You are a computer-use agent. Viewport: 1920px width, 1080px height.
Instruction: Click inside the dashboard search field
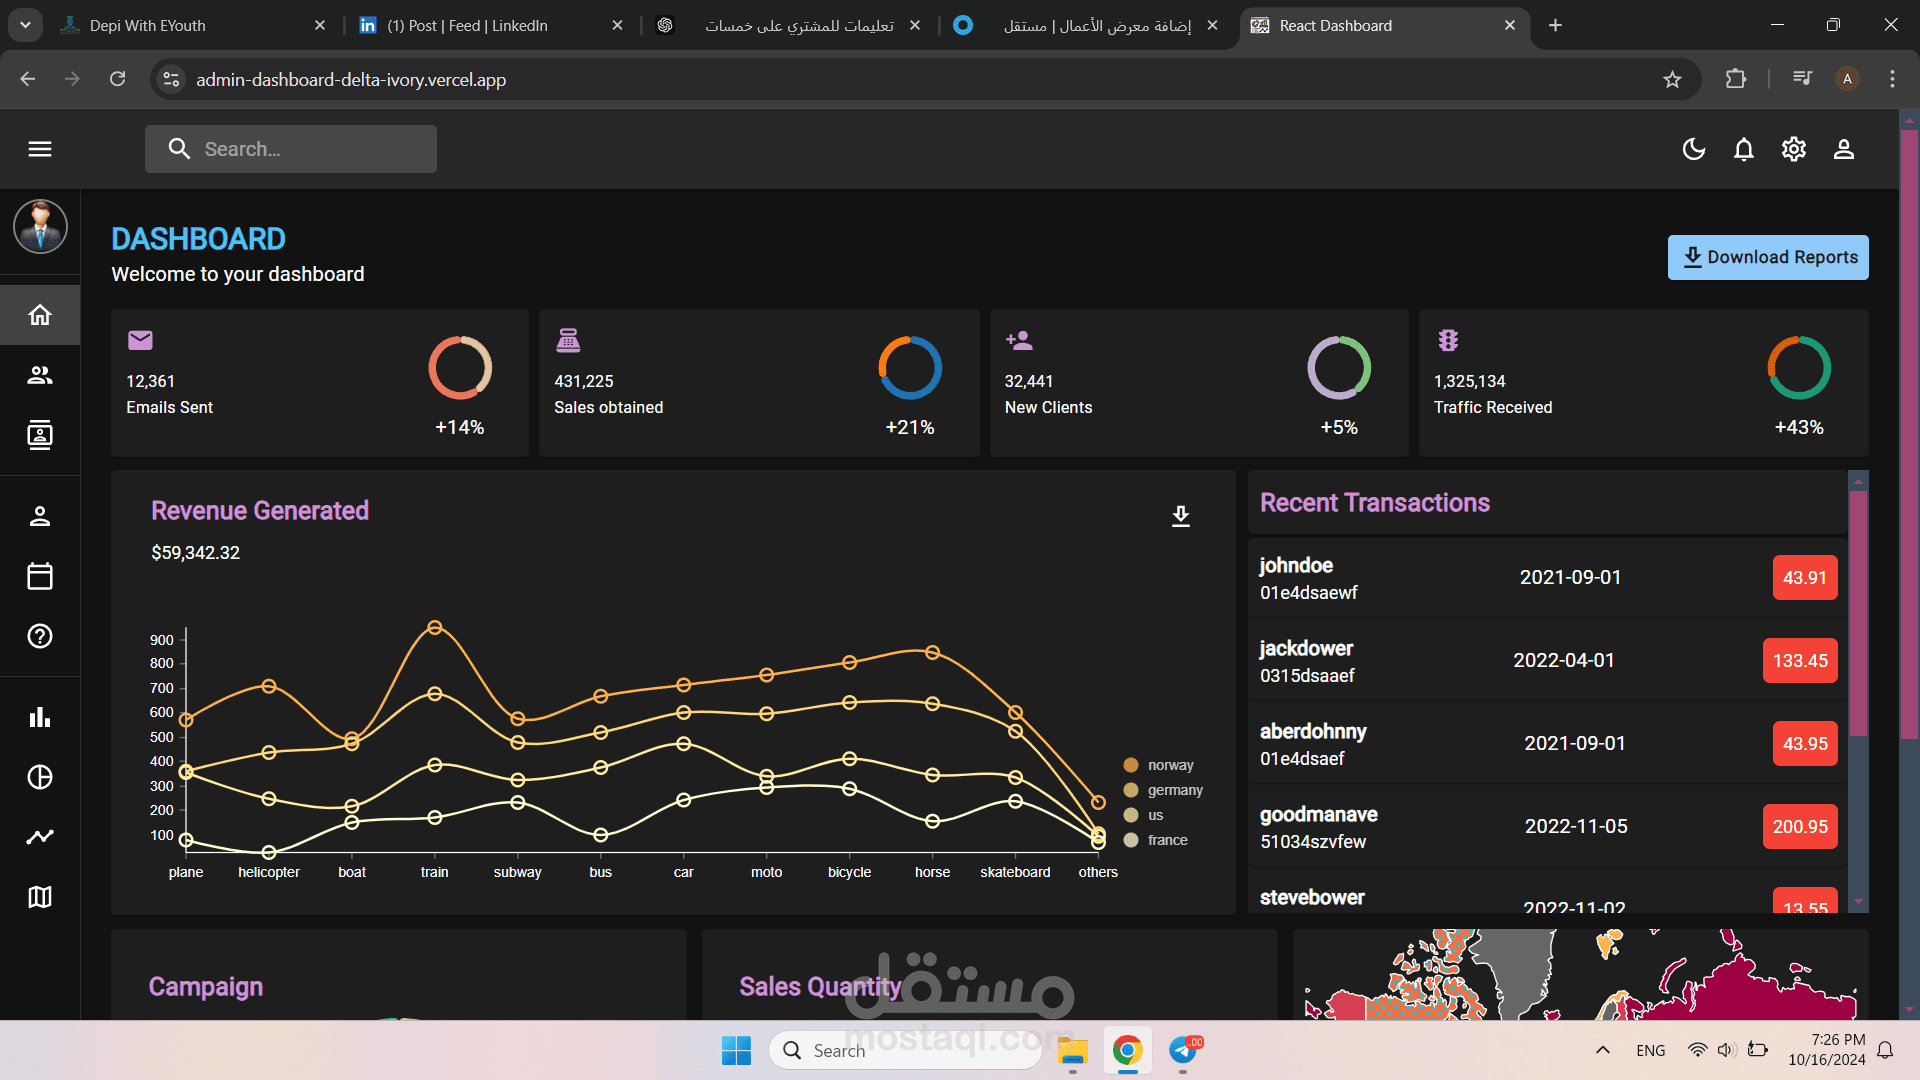point(290,148)
